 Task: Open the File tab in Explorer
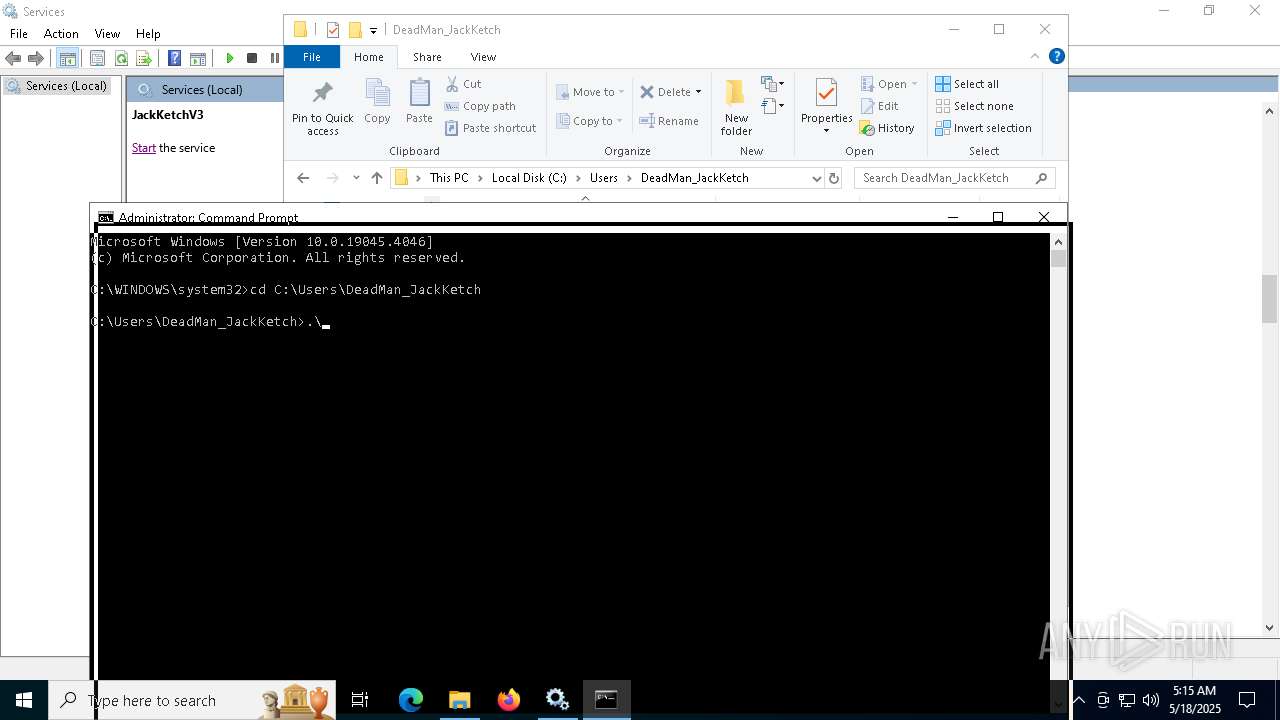click(x=312, y=57)
